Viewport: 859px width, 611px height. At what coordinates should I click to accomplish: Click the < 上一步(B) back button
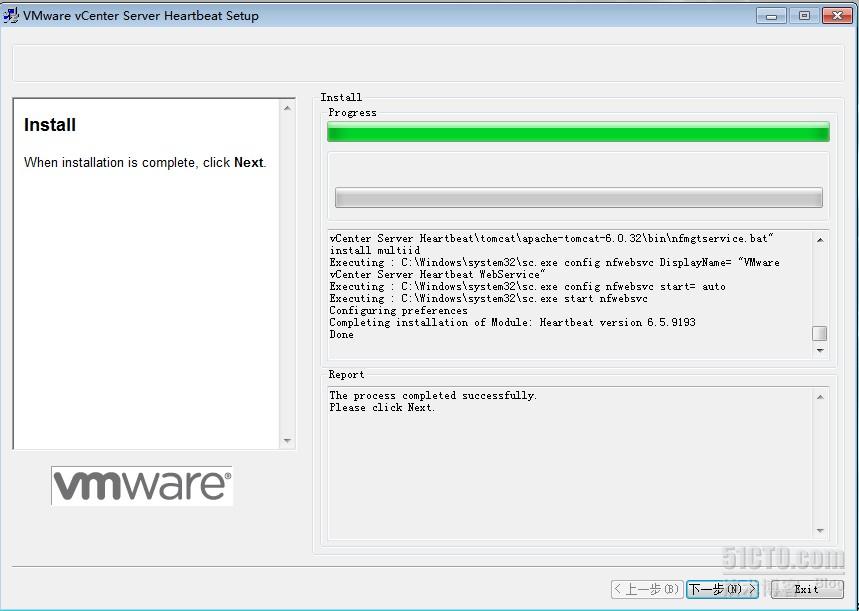tap(647, 589)
